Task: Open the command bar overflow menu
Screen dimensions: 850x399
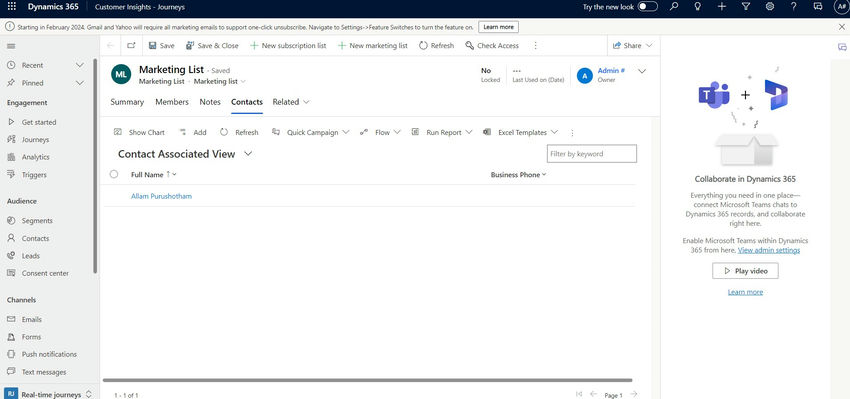Action: [536, 46]
